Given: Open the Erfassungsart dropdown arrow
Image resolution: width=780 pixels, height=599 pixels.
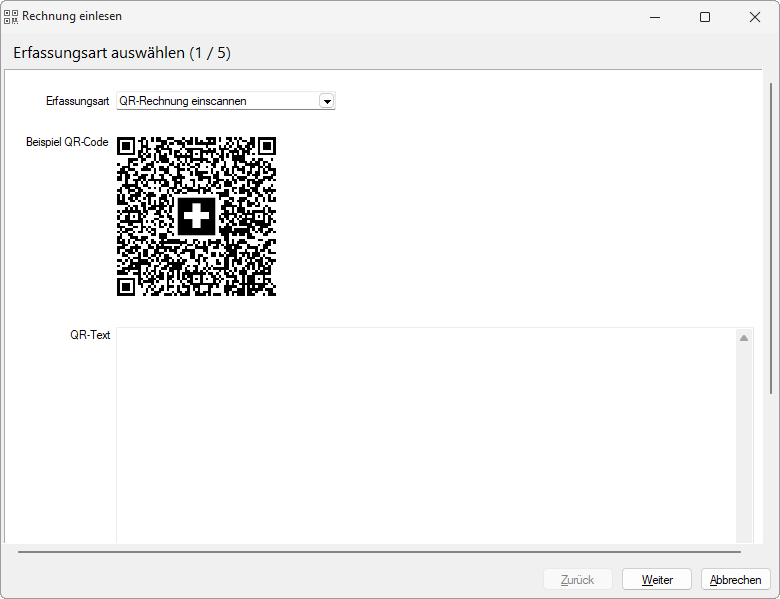Looking at the screenshot, I should coord(326,101).
